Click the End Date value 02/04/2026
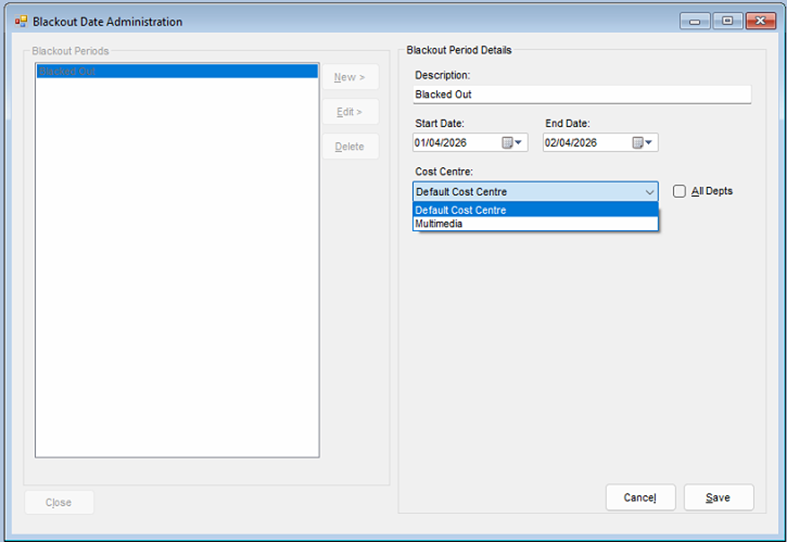 (571, 143)
